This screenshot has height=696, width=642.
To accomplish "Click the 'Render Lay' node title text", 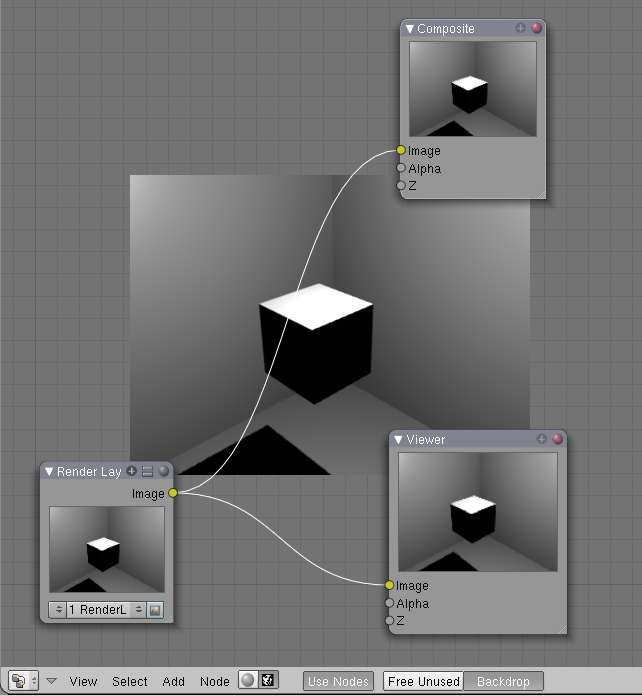I will pyautogui.click(x=89, y=471).
